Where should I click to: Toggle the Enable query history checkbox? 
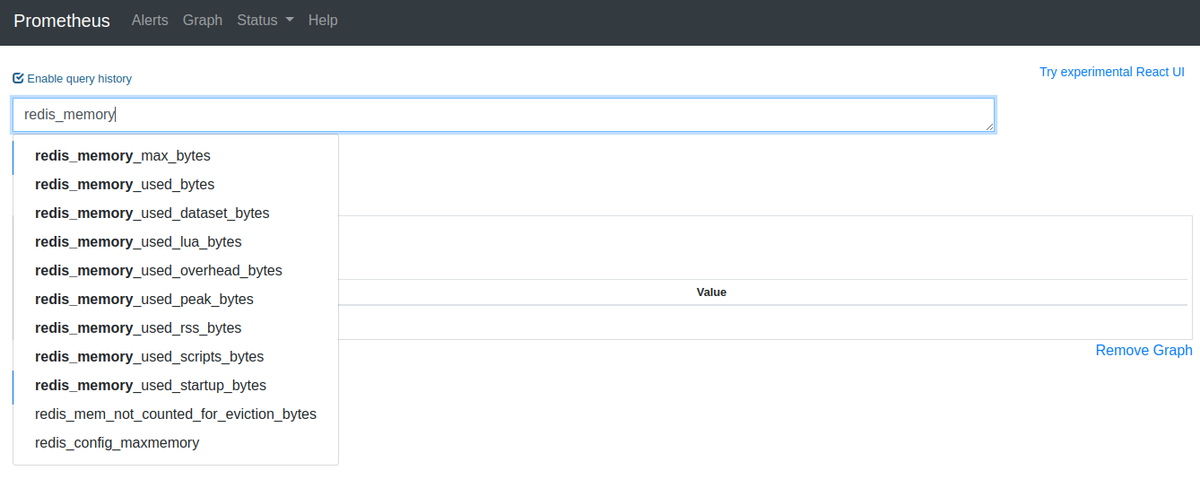point(18,78)
